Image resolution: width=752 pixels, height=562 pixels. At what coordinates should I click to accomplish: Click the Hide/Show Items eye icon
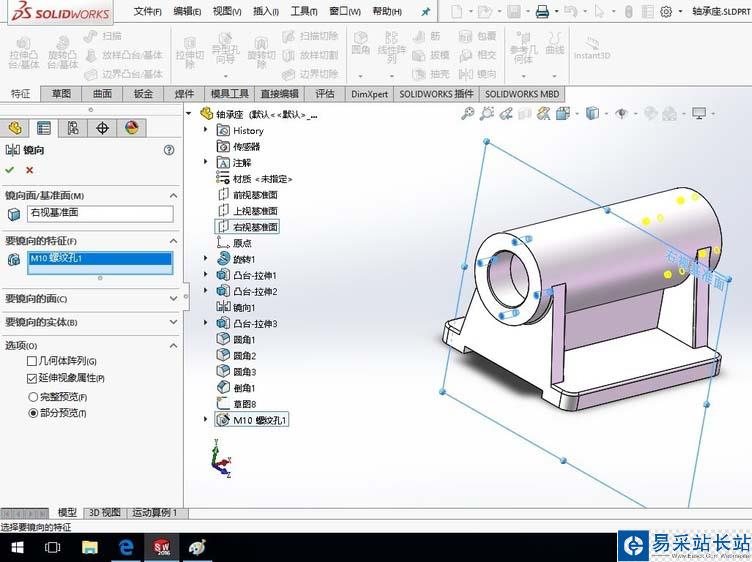click(x=622, y=114)
